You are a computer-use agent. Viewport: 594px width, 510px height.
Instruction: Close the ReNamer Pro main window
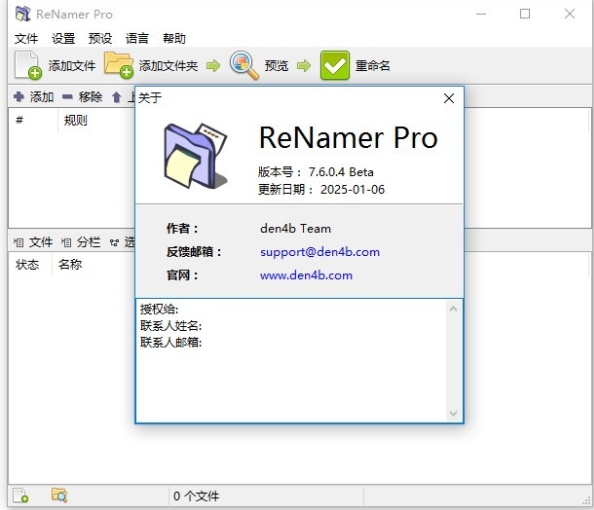tap(570, 14)
